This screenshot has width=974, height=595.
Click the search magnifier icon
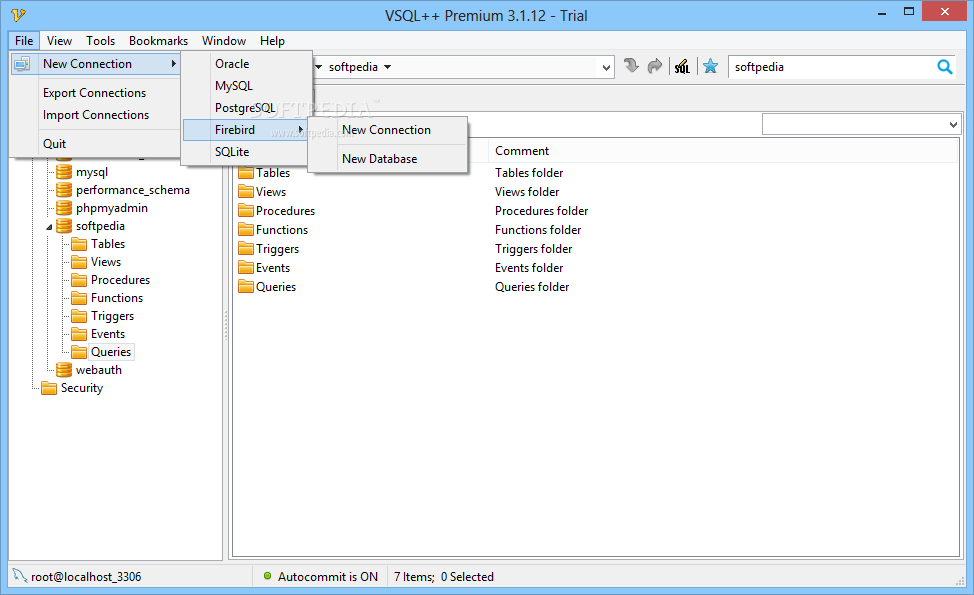[x=944, y=66]
